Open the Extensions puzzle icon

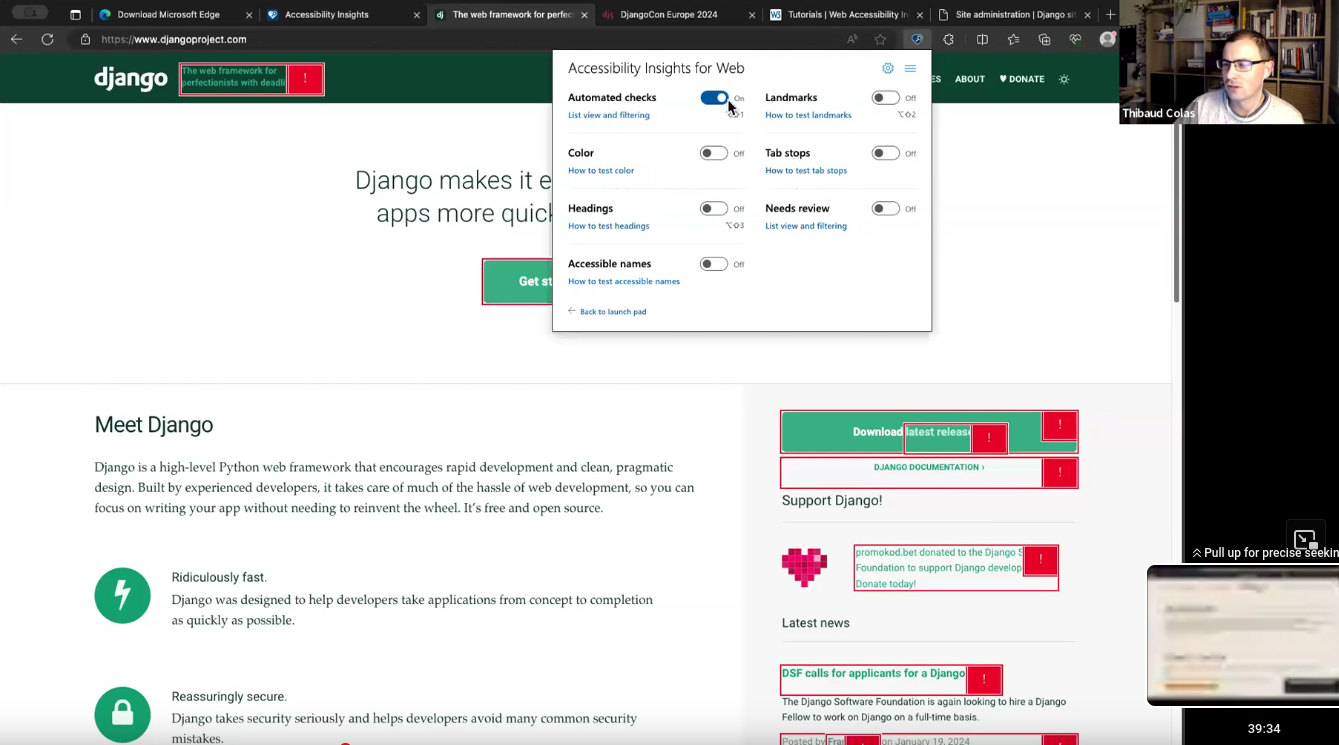coord(948,39)
